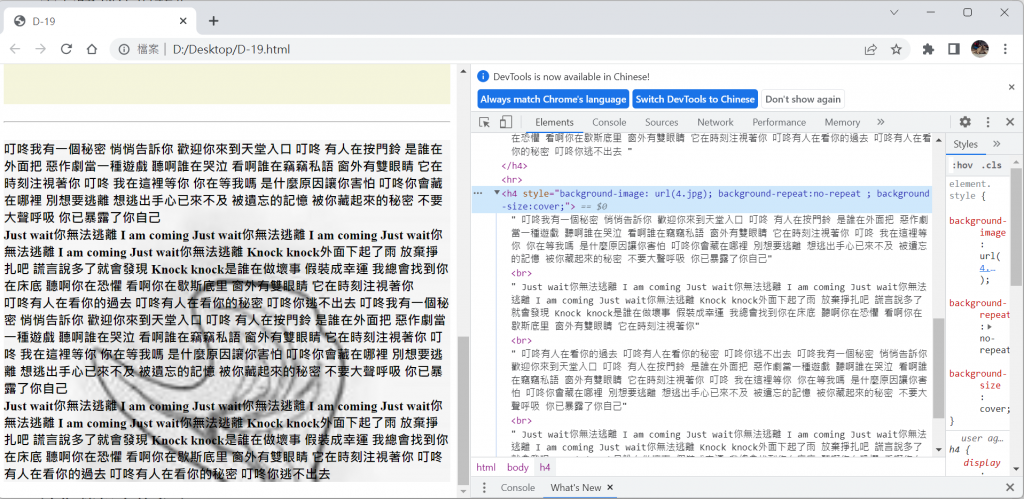Open the top Console tab
Viewport: 1024px width, 499px height.
coord(609,122)
